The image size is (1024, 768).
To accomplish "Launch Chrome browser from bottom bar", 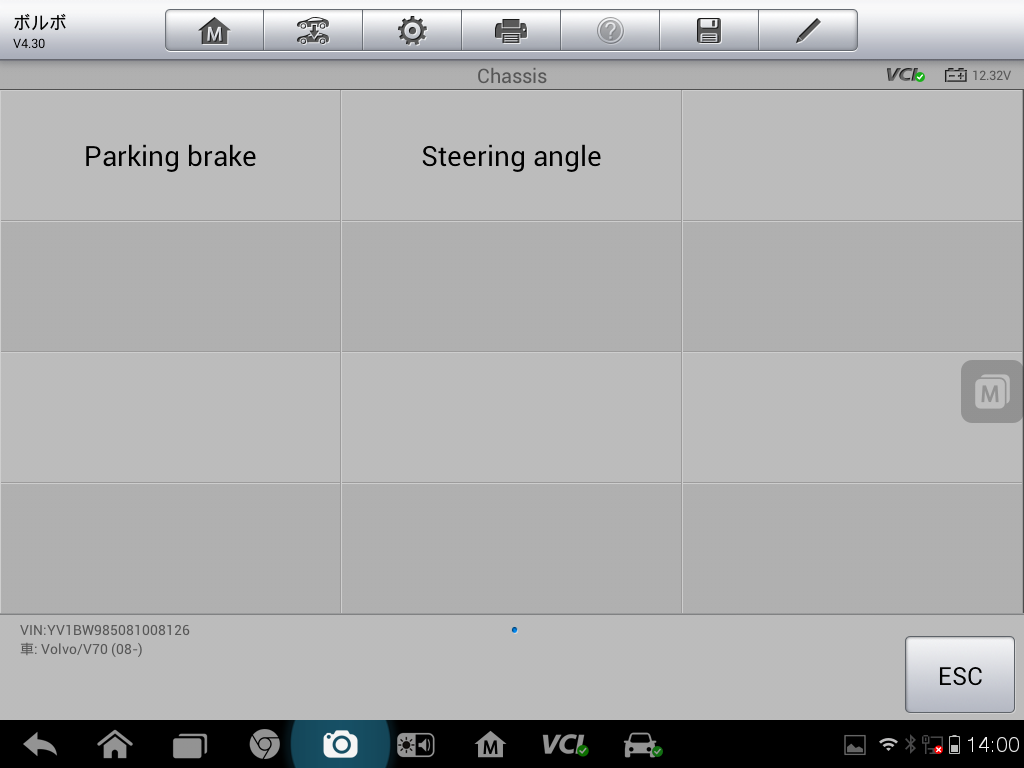I will pyautogui.click(x=264, y=744).
